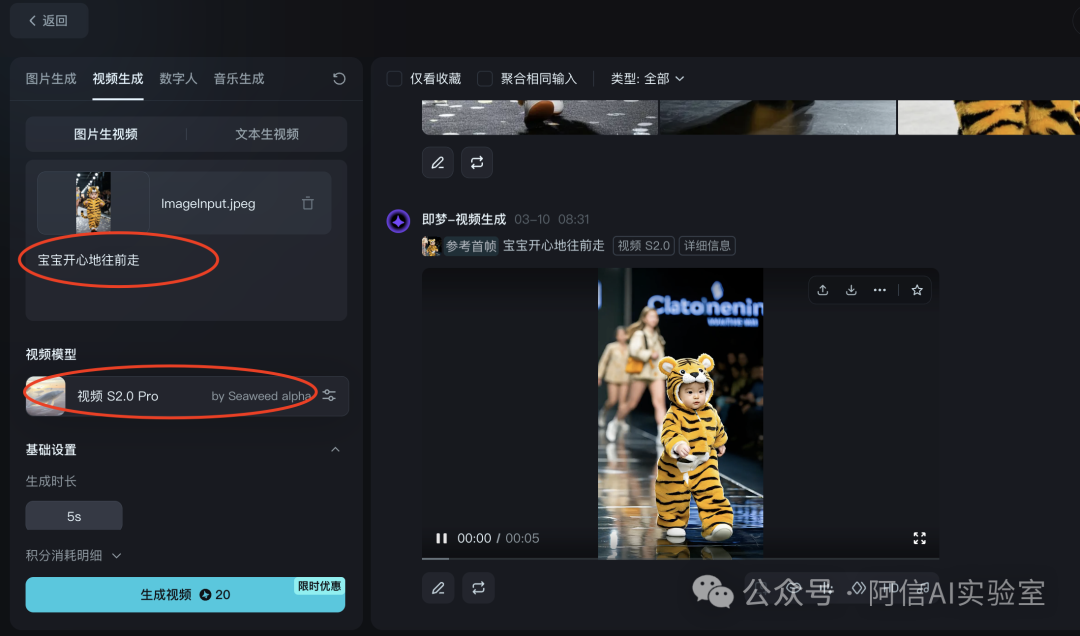Click the video progress bar

click(x=681, y=558)
